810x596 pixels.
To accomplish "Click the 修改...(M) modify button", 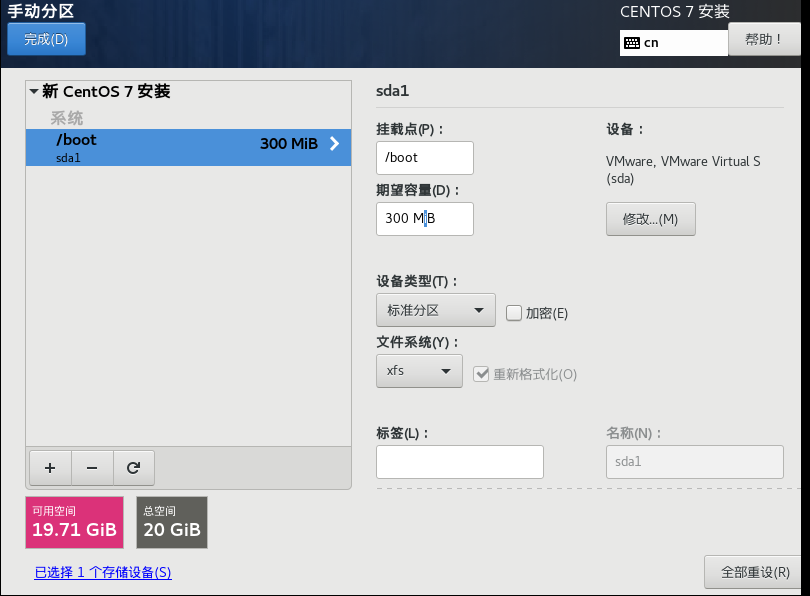I will point(650,219).
